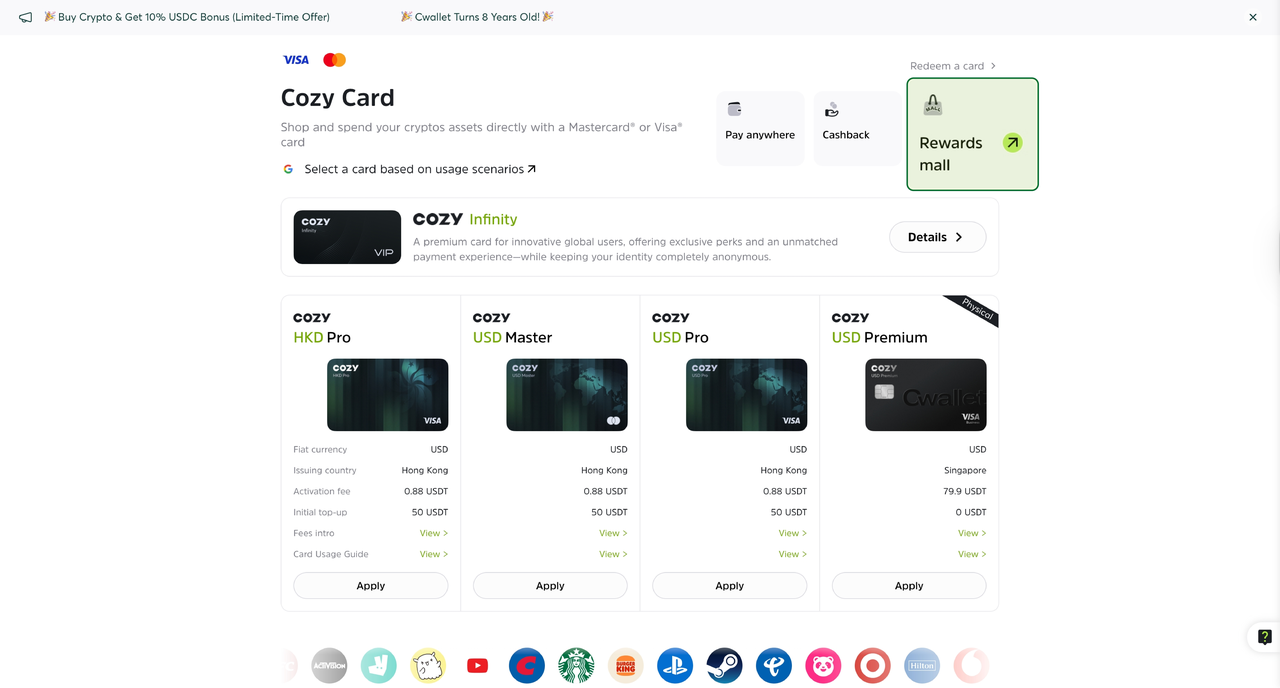The height and width of the screenshot is (688, 1280).
Task: Click the announcement megaphone icon
Action: (25, 17)
